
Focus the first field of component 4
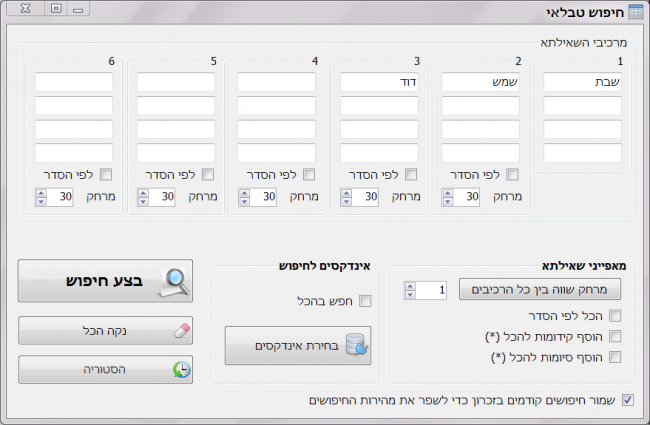pyautogui.click(x=276, y=82)
